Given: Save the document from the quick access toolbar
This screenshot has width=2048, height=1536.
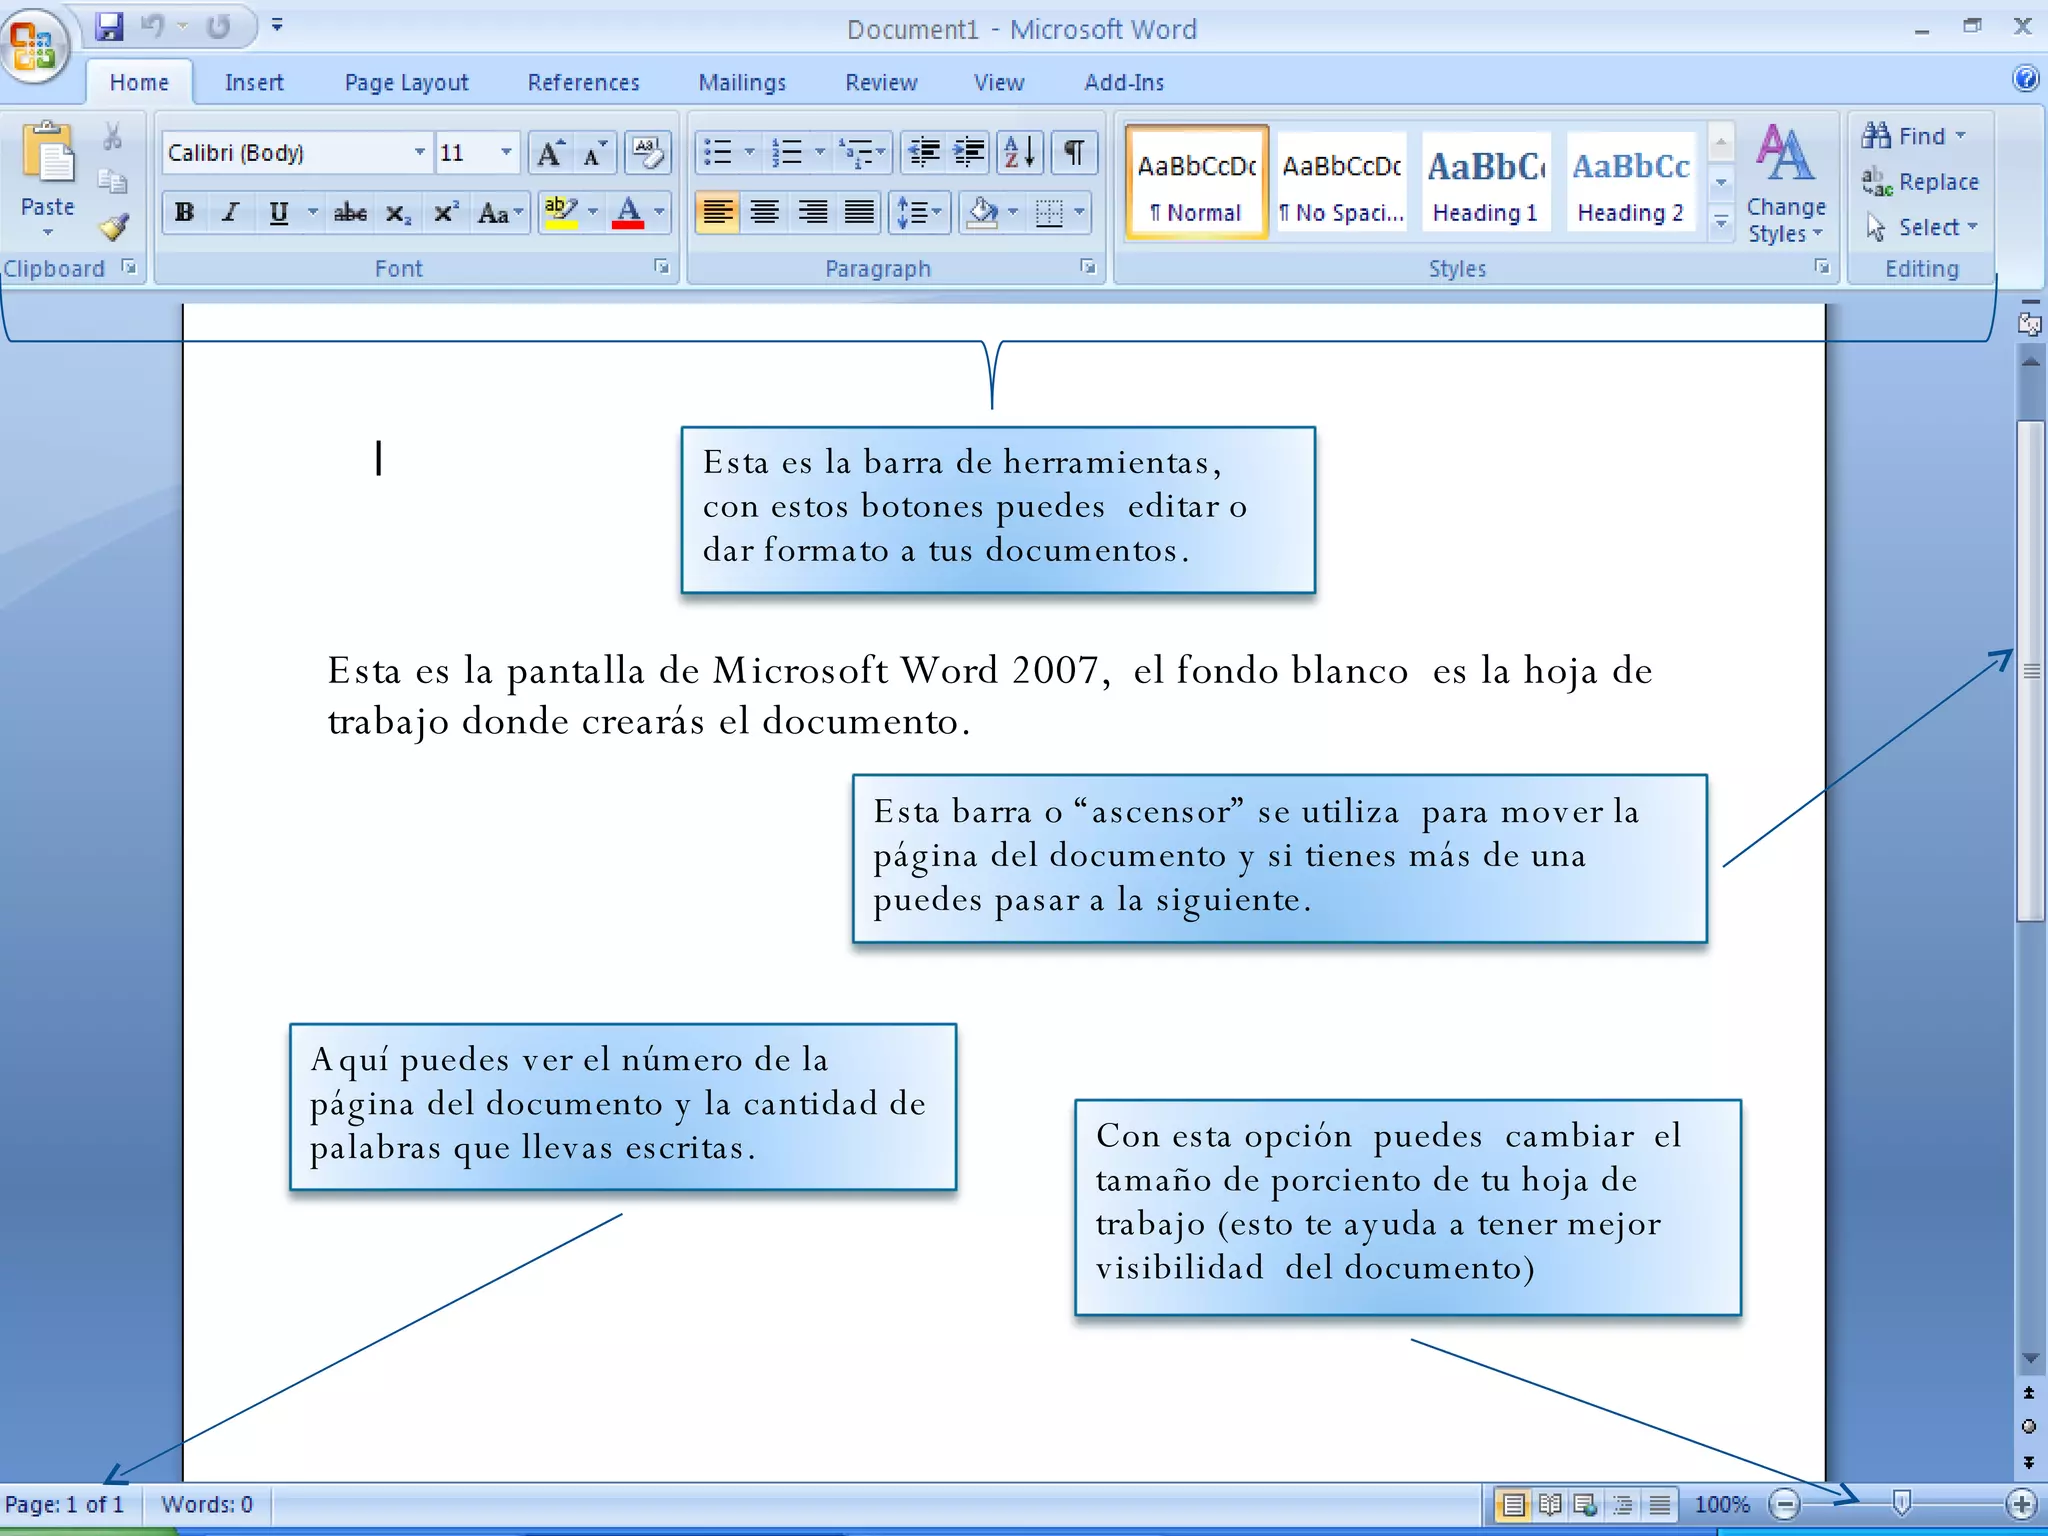Looking at the screenshot, I should coord(109,27).
